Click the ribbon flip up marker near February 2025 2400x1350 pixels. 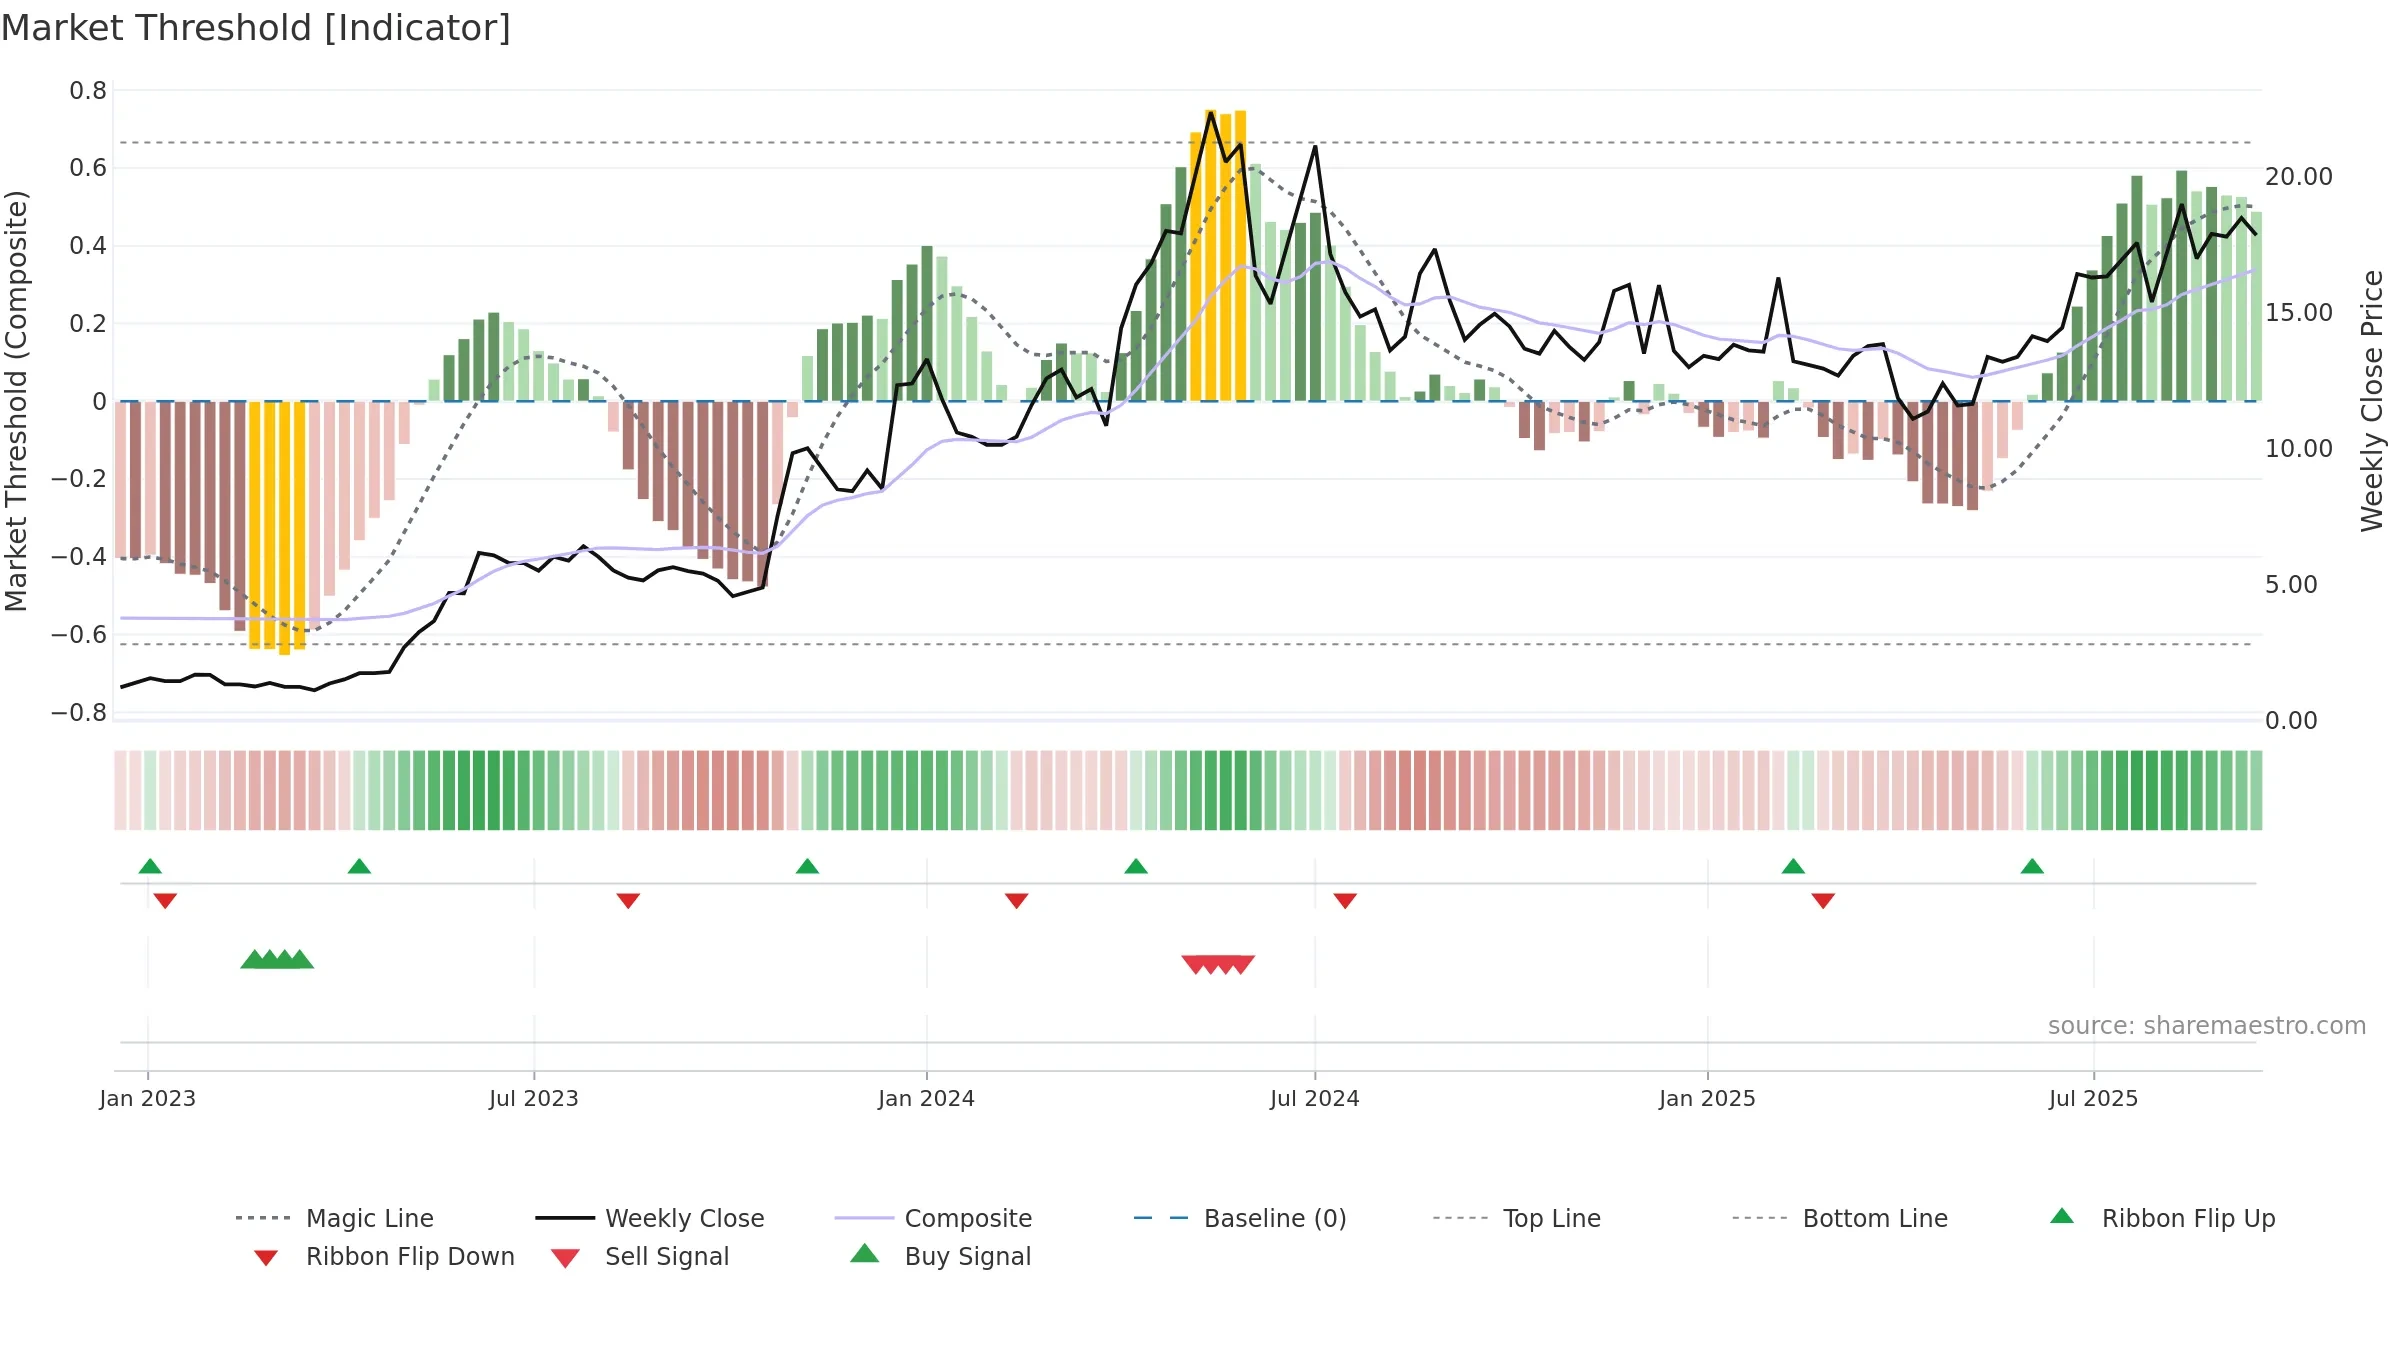pos(1793,866)
